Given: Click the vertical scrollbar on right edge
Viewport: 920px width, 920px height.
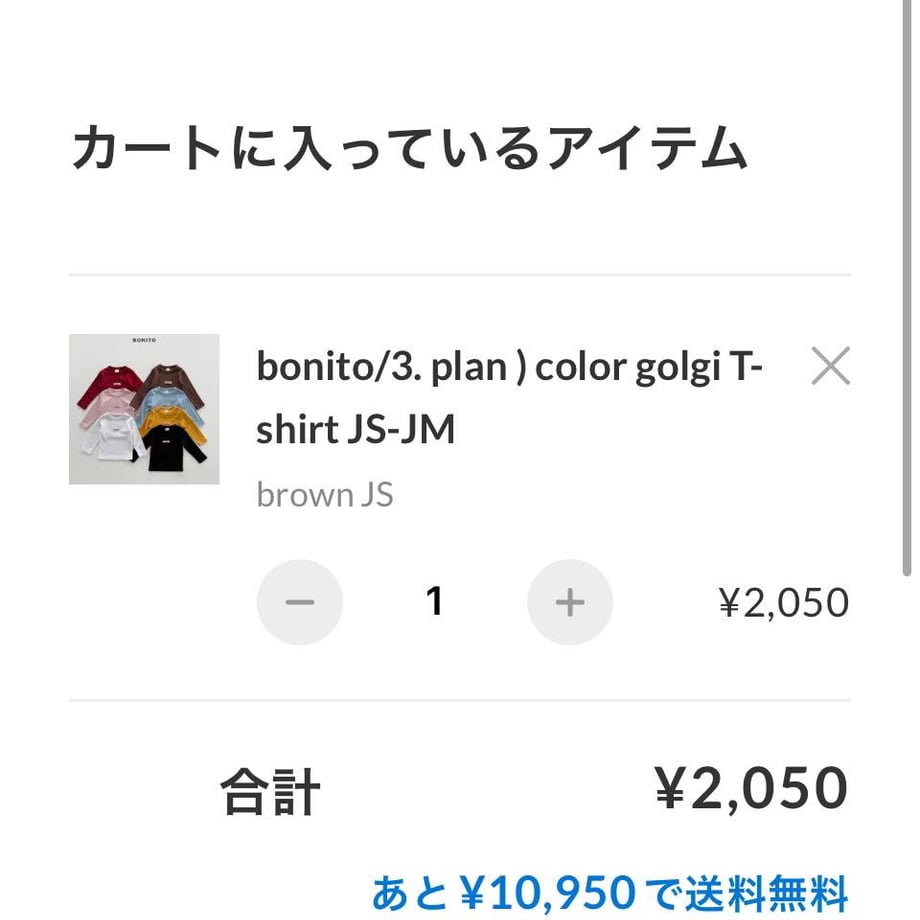Looking at the screenshot, I should (x=907, y=288).
